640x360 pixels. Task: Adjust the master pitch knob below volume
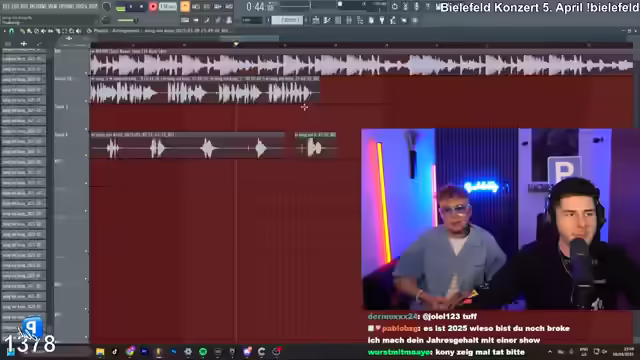click(x=106, y=20)
